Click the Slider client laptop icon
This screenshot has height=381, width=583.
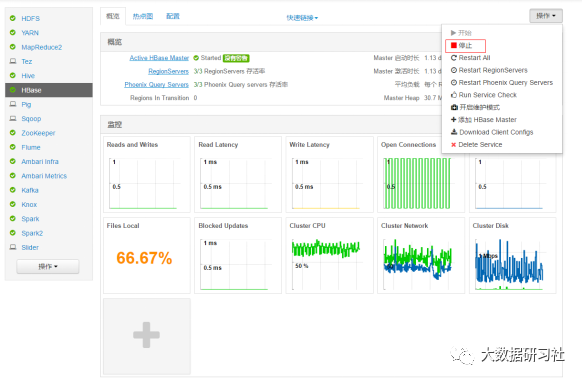click(x=13, y=247)
